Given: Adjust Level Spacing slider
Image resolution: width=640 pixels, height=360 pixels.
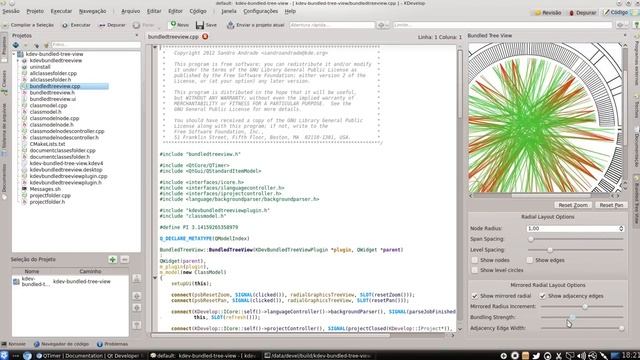Looking at the screenshot, I should coord(576,249).
